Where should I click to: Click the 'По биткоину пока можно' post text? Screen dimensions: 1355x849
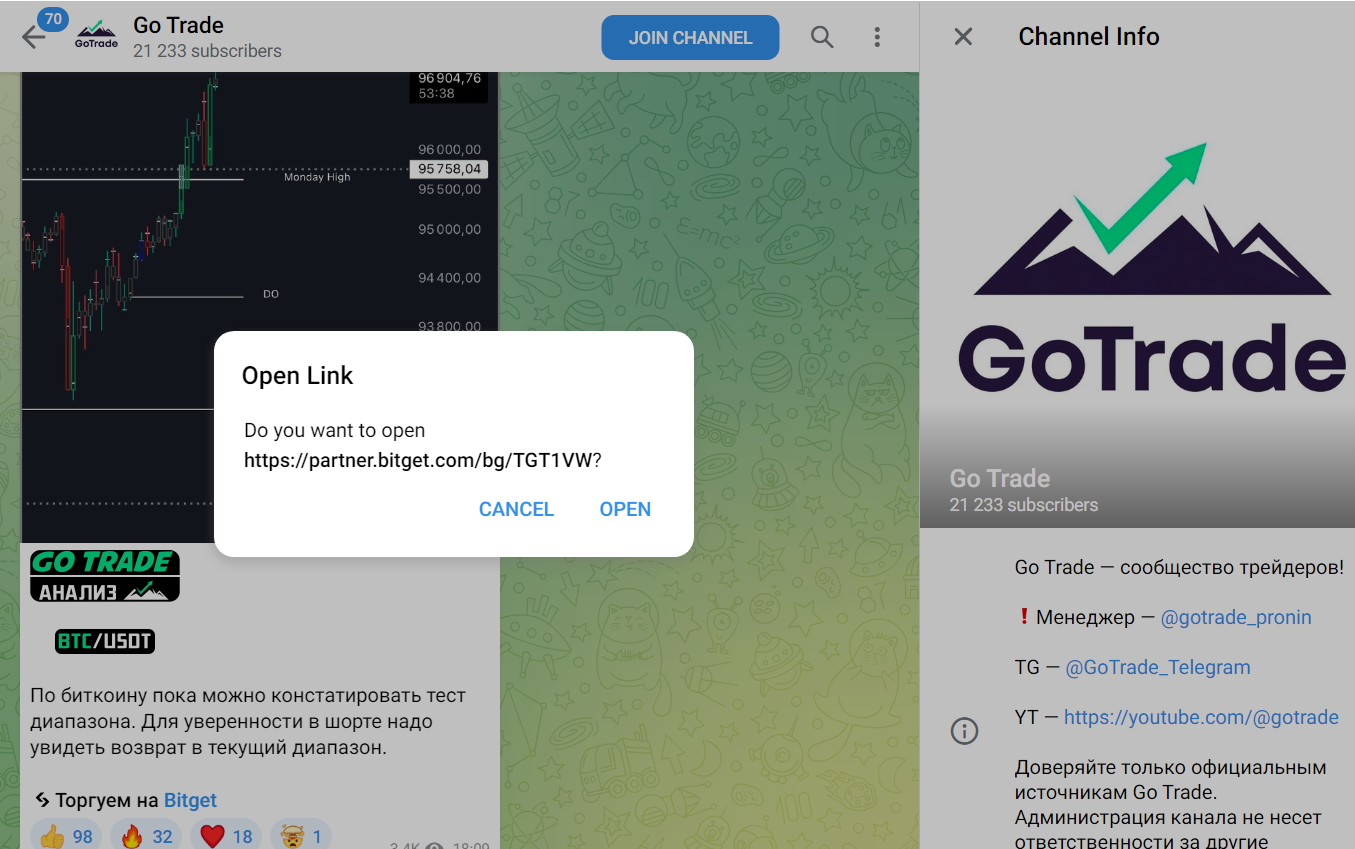248,721
